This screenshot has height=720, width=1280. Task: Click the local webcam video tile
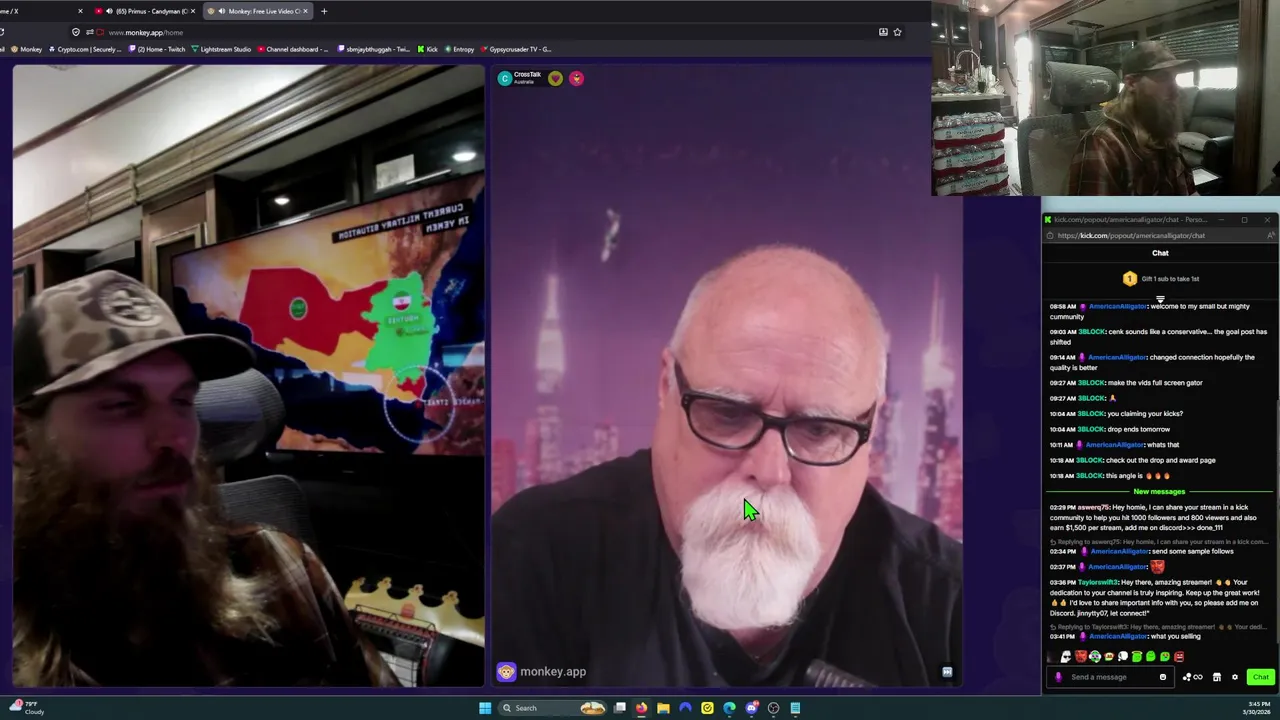coord(249,377)
